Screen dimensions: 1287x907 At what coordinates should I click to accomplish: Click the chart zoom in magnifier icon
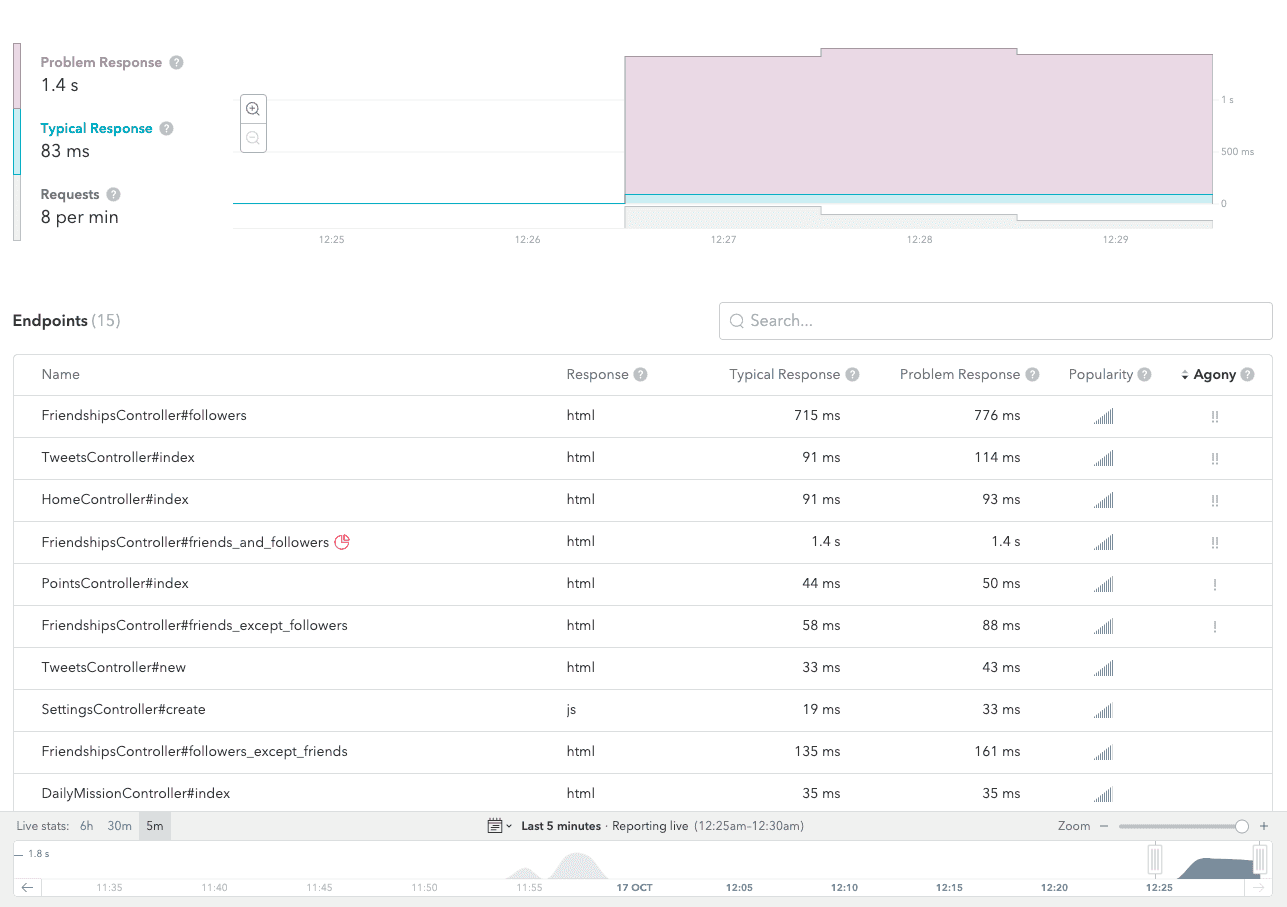pos(253,109)
